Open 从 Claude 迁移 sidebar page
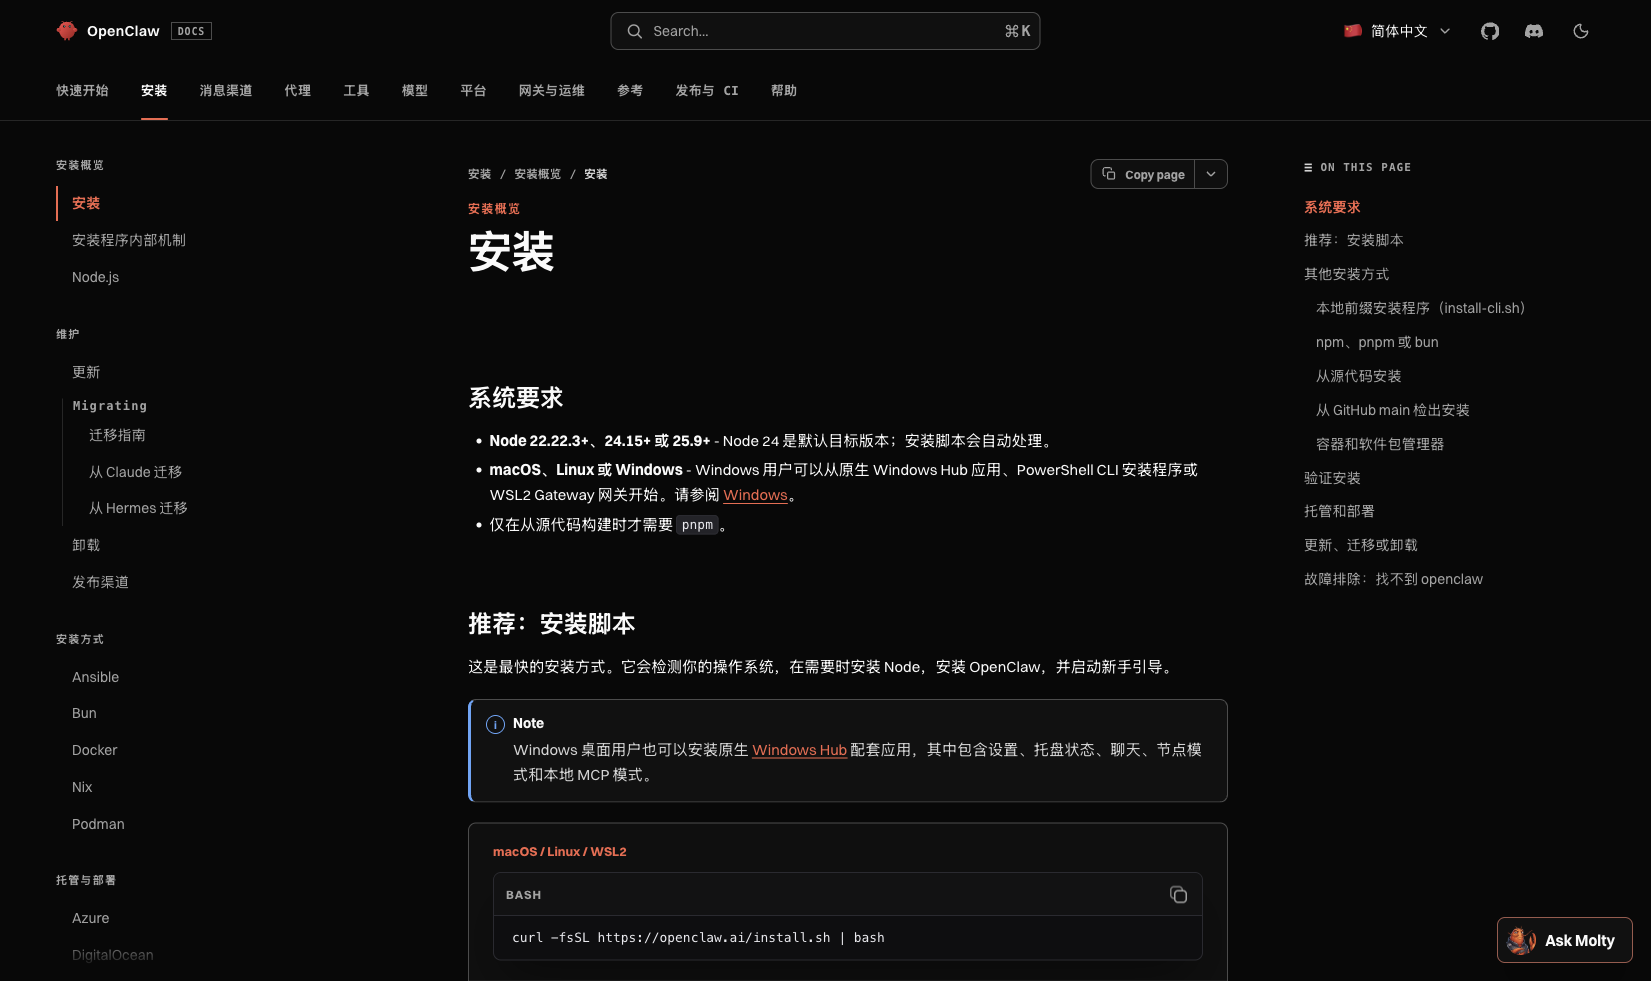This screenshot has width=1651, height=981. pyautogui.click(x=135, y=472)
